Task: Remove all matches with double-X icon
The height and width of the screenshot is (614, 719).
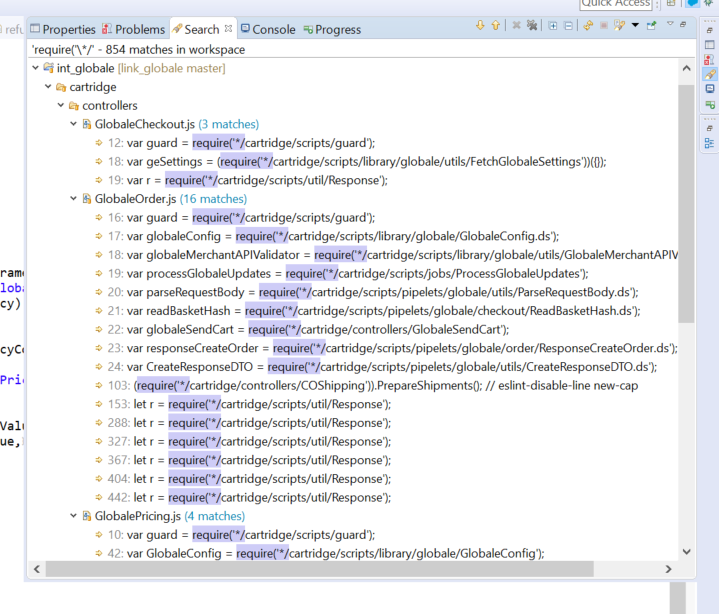Action: pyautogui.click(x=532, y=25)
